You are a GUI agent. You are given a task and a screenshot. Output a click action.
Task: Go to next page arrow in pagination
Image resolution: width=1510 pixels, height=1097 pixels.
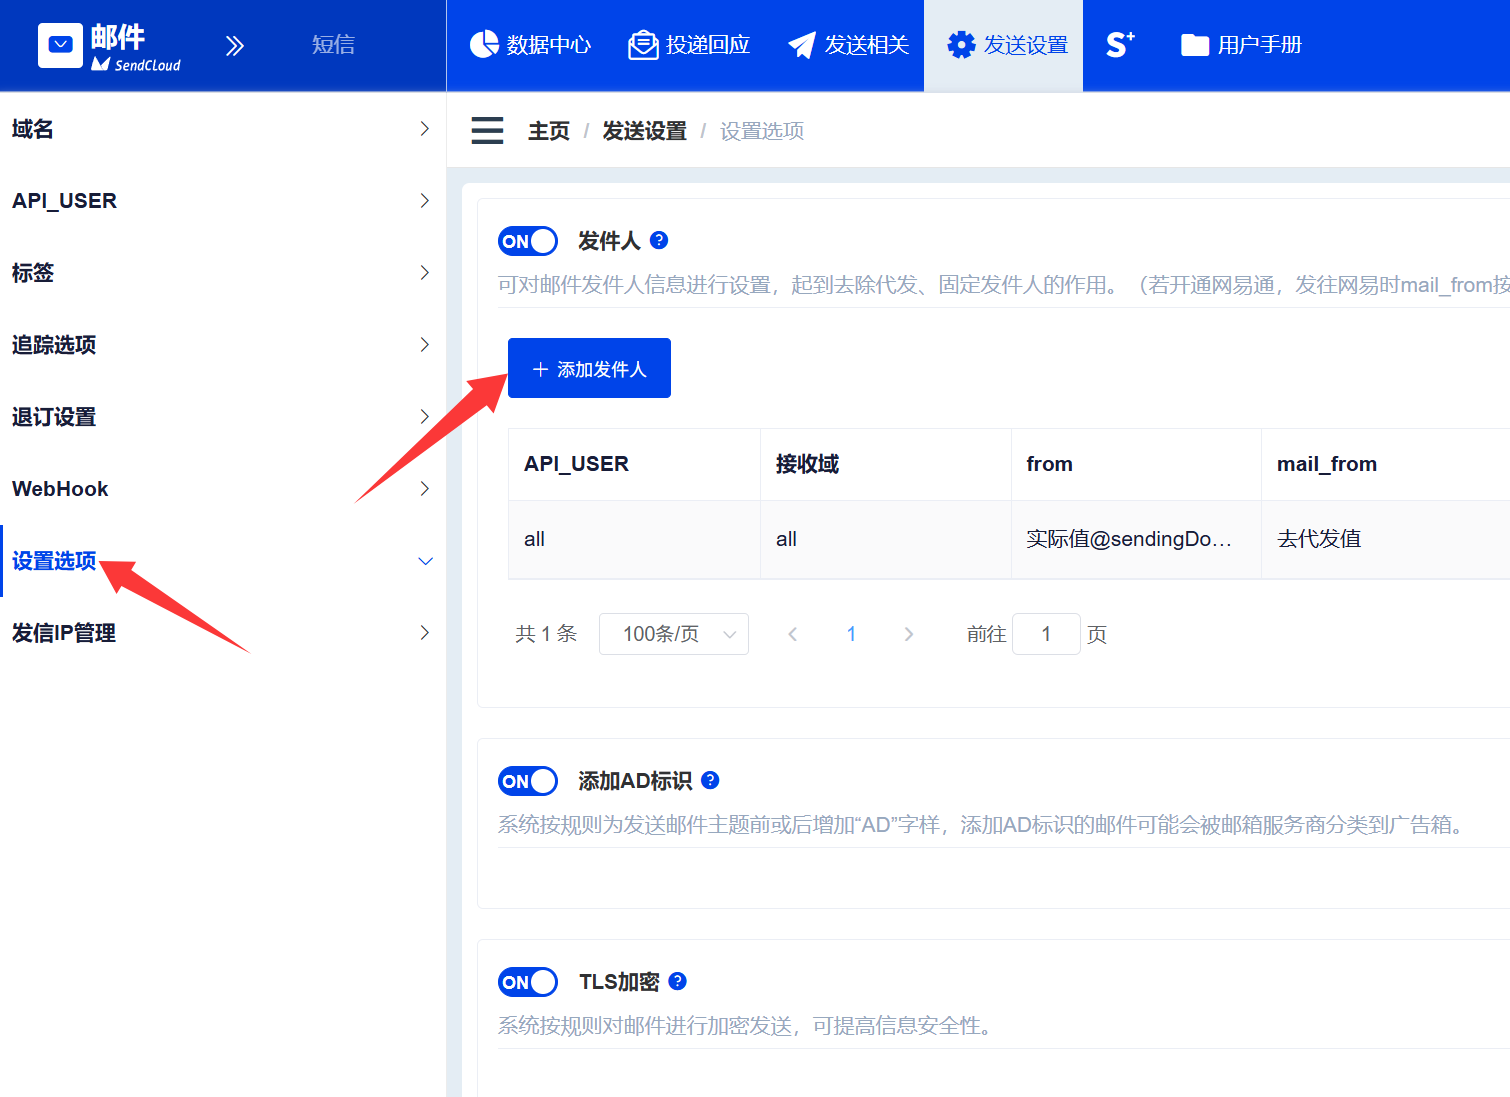coord(908,634)
